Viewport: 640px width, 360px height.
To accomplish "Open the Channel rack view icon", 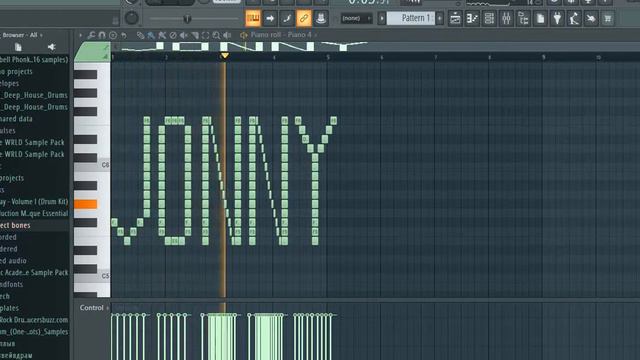I will pos(489,18).
